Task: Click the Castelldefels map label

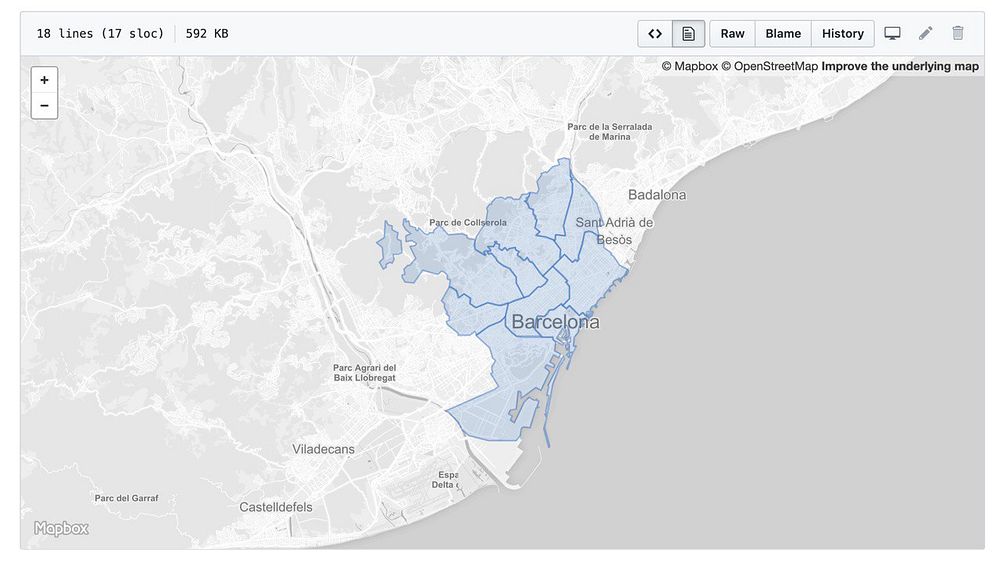Action: point(276,508)
